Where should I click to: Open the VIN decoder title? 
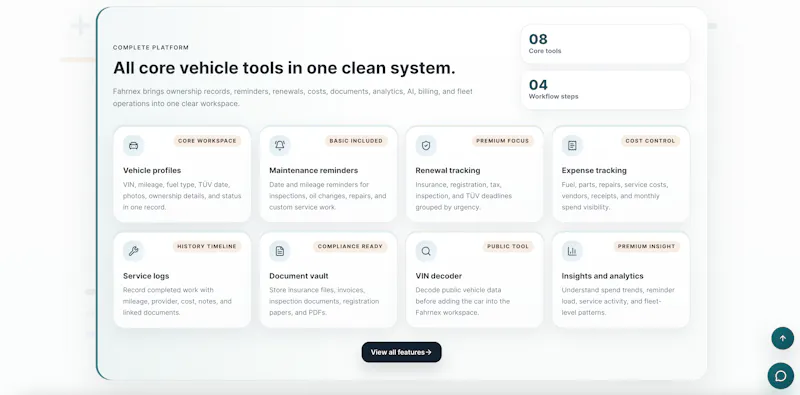click(439, 276)
